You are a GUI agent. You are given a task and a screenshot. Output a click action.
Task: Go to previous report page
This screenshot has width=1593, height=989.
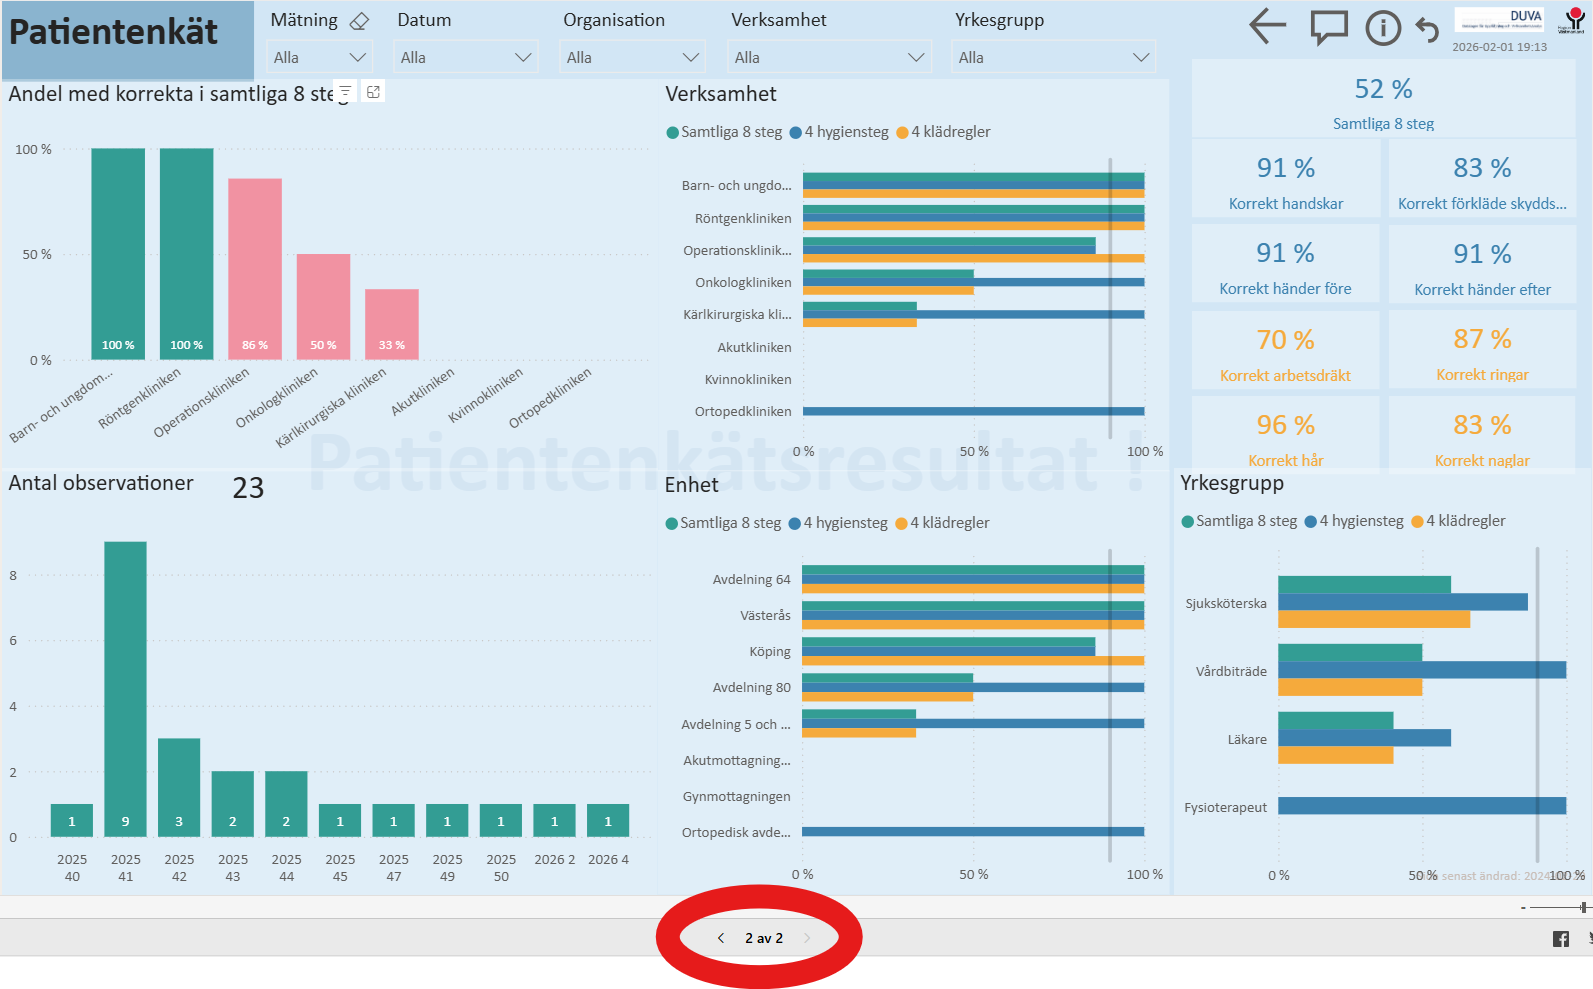point(721,938)
